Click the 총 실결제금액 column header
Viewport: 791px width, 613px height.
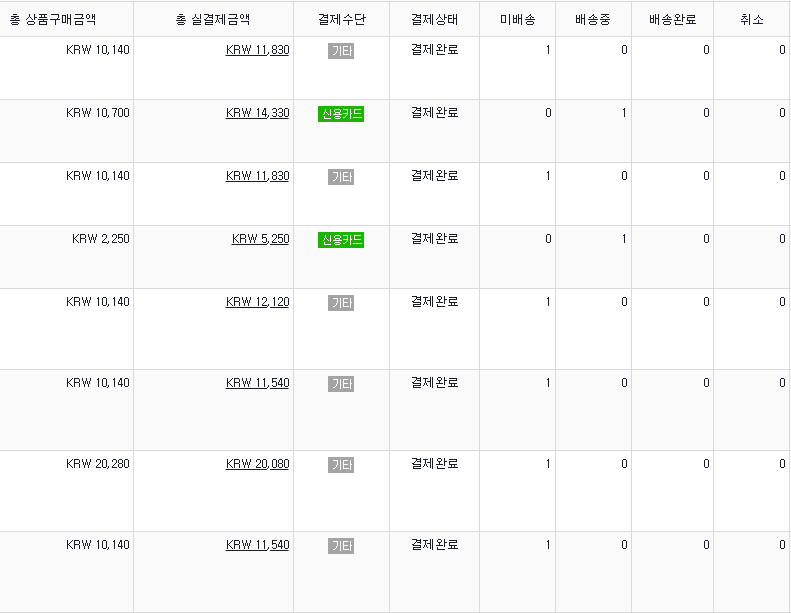(213, 19)
